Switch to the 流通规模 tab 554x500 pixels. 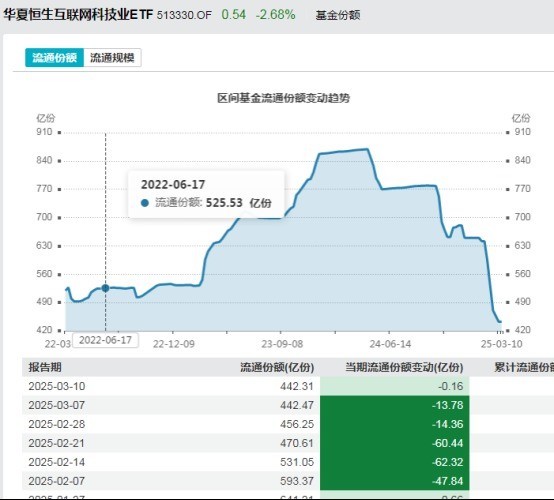tap(112, 58)
